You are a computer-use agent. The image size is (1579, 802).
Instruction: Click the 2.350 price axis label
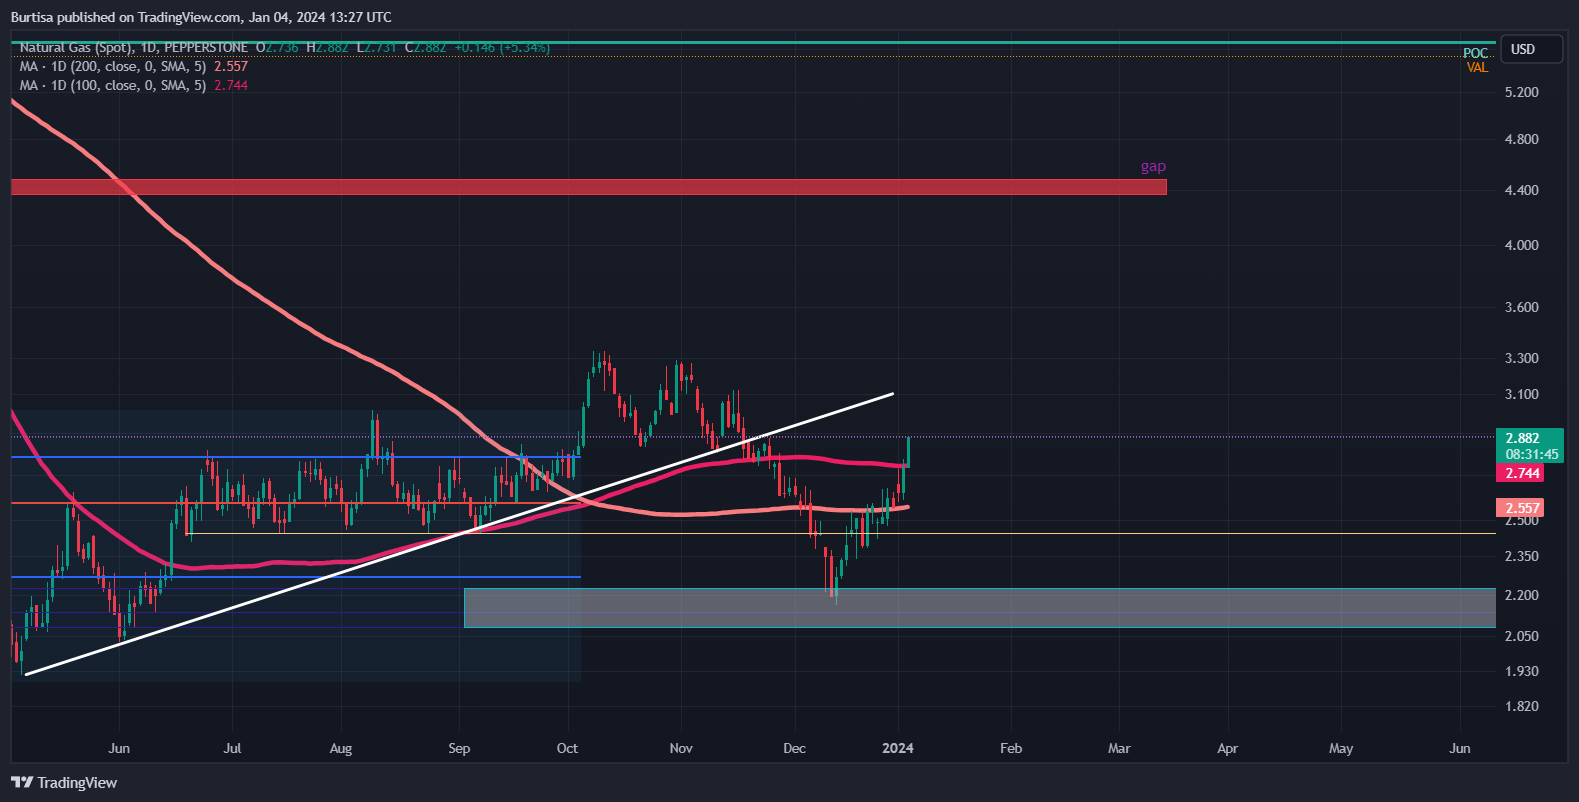pyautogui.click(x=1521, y=556)
